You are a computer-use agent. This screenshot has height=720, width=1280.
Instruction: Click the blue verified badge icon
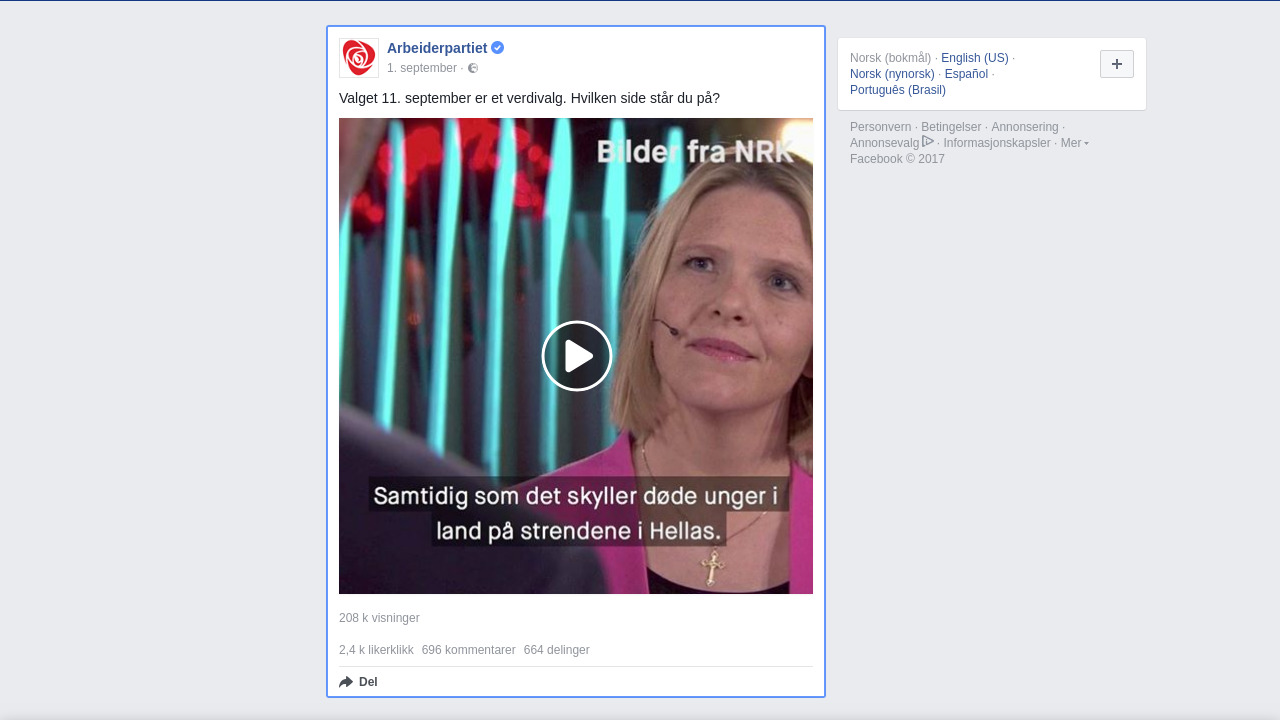pos(498,48)
